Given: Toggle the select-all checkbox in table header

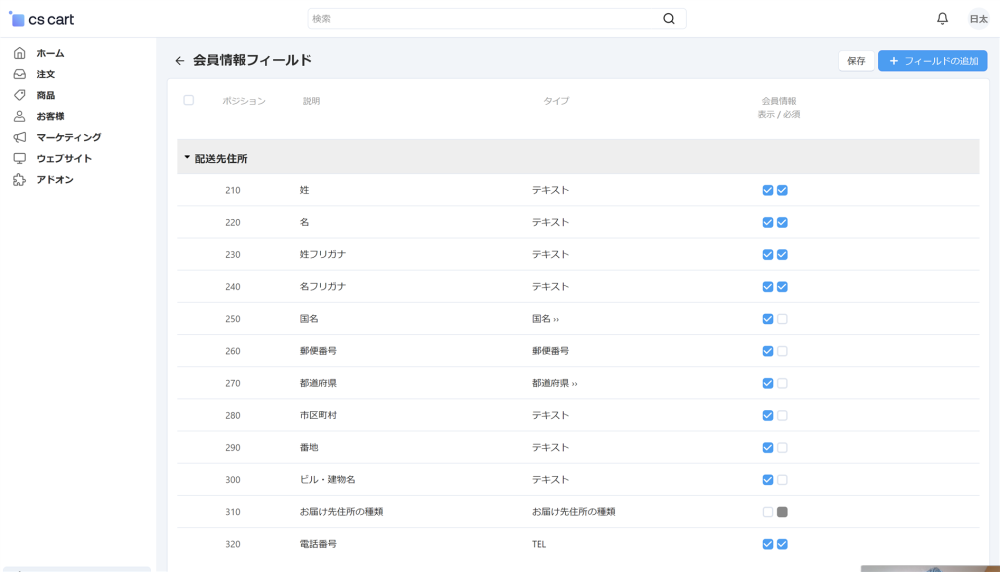Looking at the screenshot, I should 188,100.
